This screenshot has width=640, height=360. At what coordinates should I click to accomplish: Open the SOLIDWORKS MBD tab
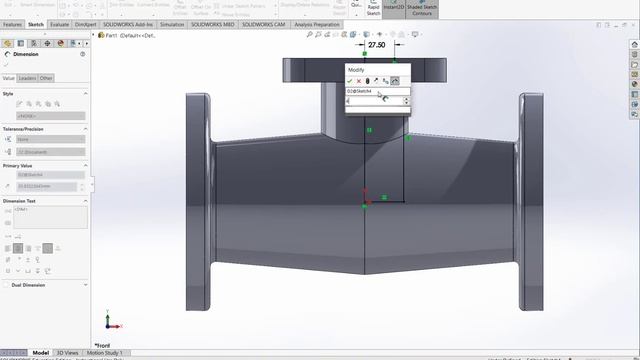213,24
